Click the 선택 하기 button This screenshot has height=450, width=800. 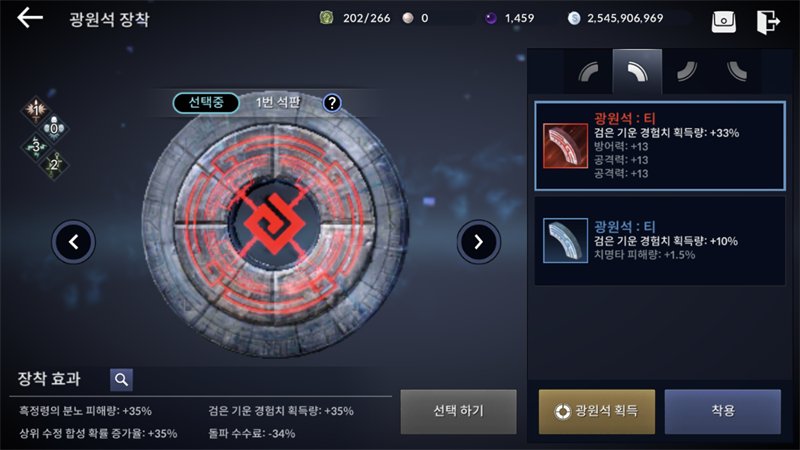click(x=458, y=412)
